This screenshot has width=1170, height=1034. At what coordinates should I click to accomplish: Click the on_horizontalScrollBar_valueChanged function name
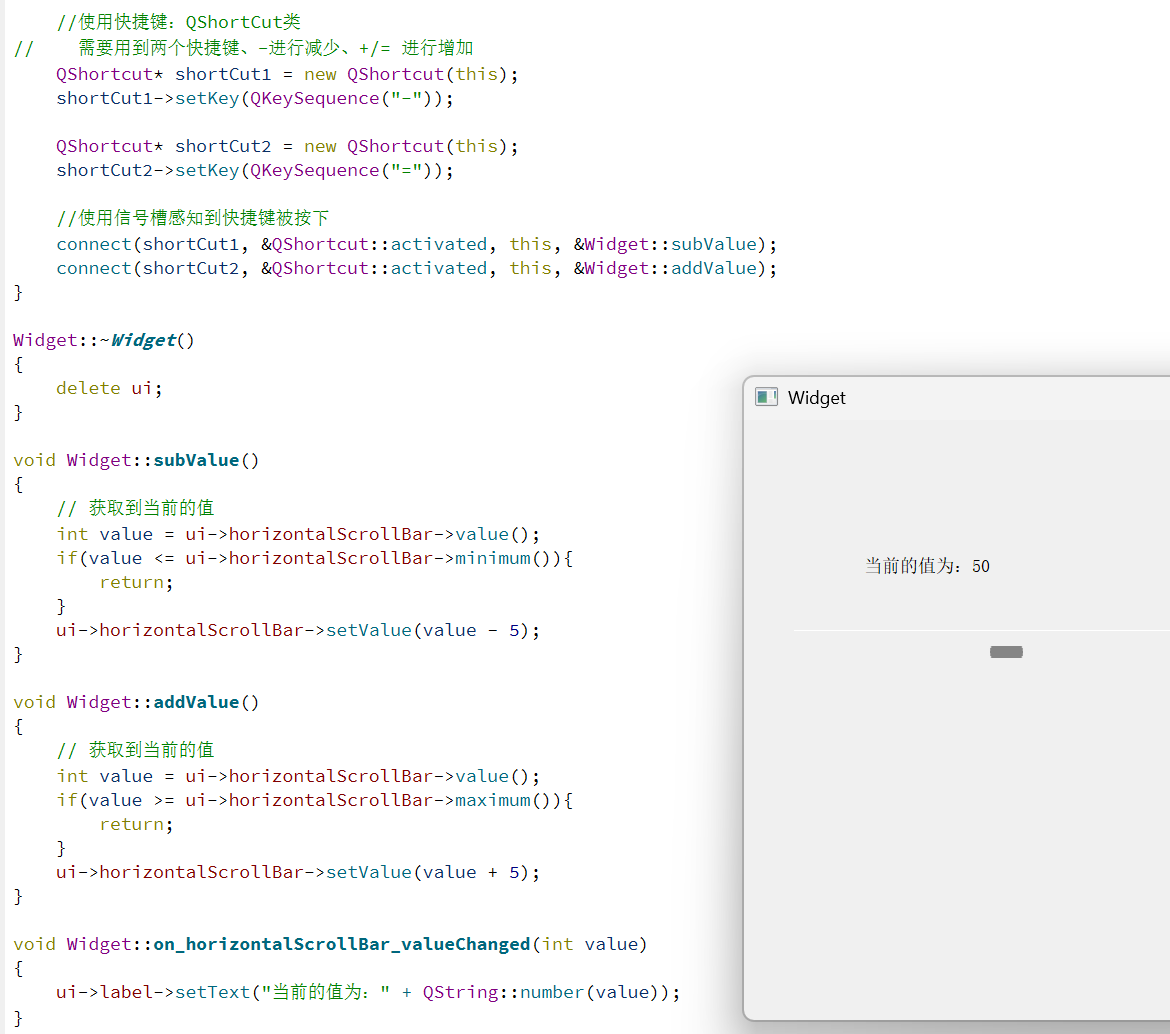(342, 944)
